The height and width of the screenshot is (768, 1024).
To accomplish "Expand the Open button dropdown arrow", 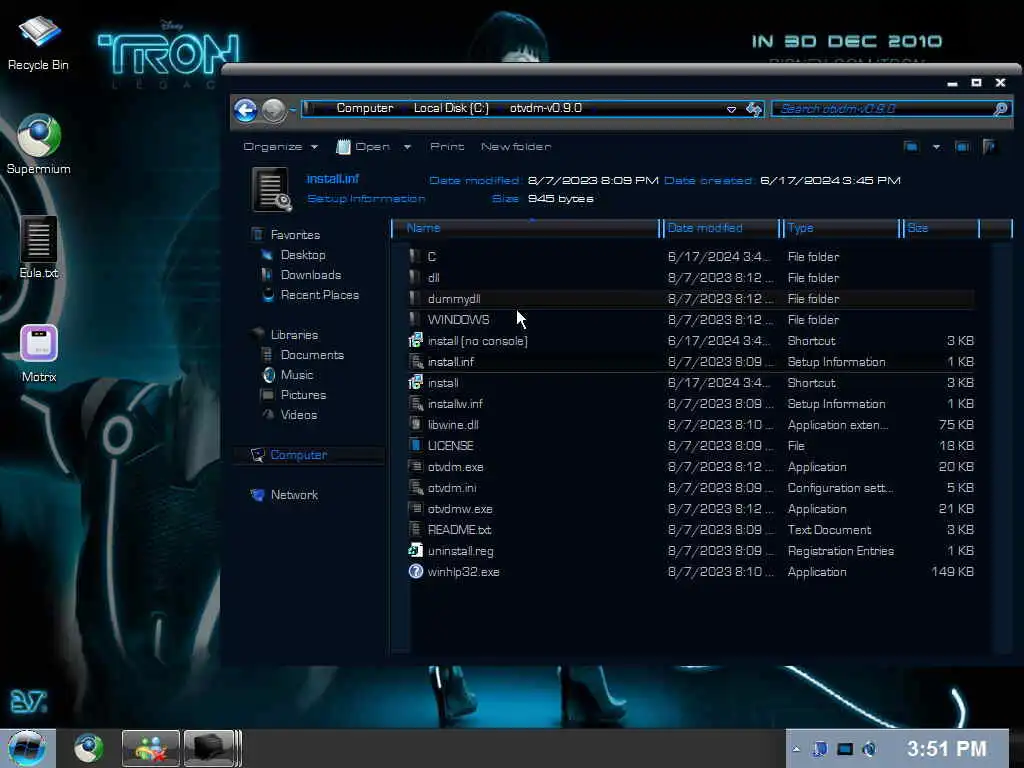I will click(x=407, y=146).
